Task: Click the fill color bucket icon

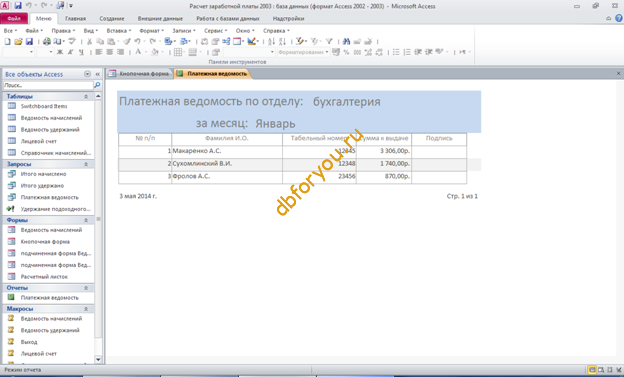Action: pyautogui.click(x=155, y=52)
